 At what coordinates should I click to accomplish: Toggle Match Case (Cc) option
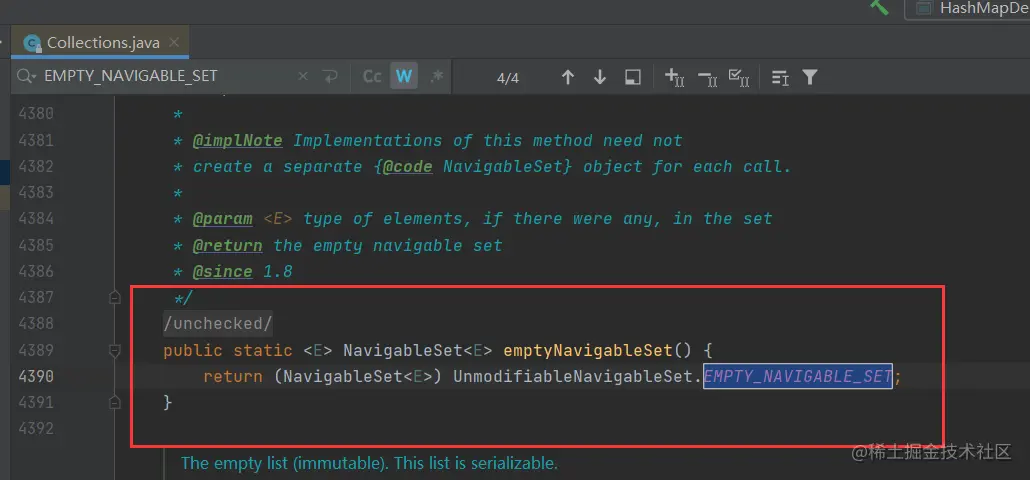coord(372,77)
